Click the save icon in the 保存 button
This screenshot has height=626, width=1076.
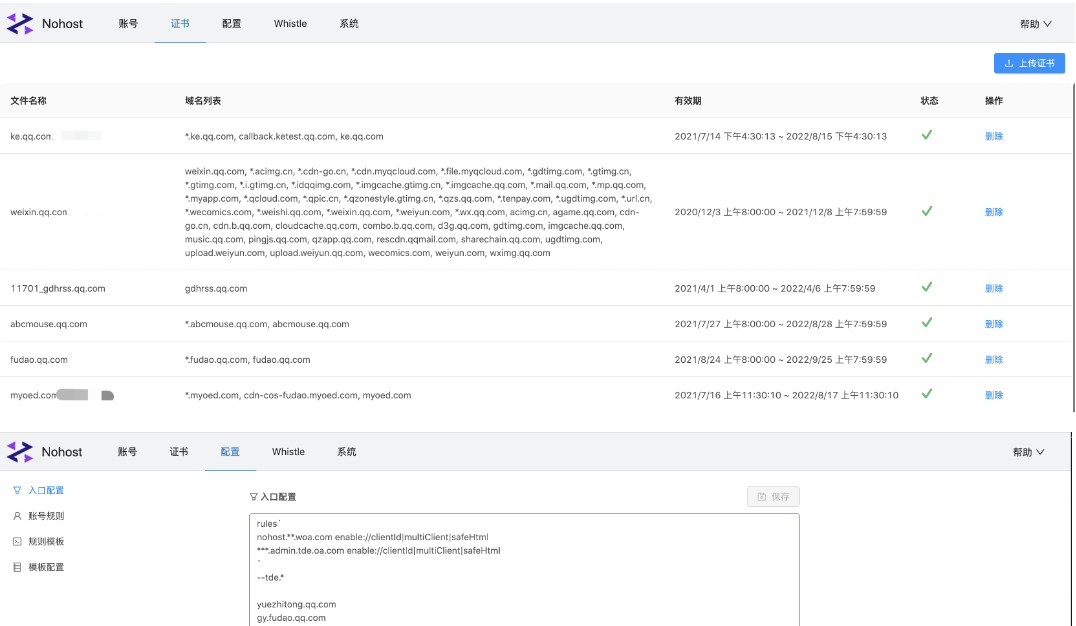click(x=762, y=496)
